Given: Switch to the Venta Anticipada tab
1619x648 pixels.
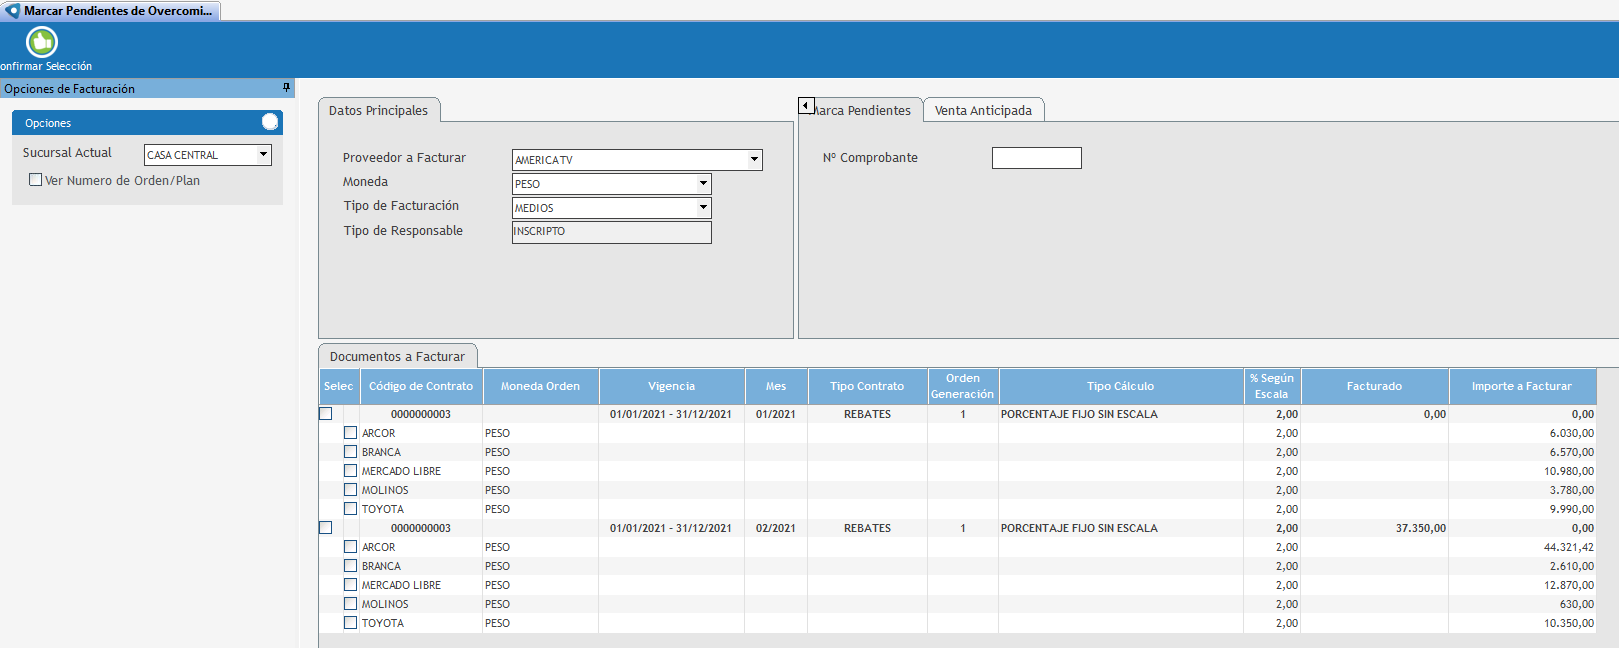Looking at the screenshot, I should tap(983, 110).
